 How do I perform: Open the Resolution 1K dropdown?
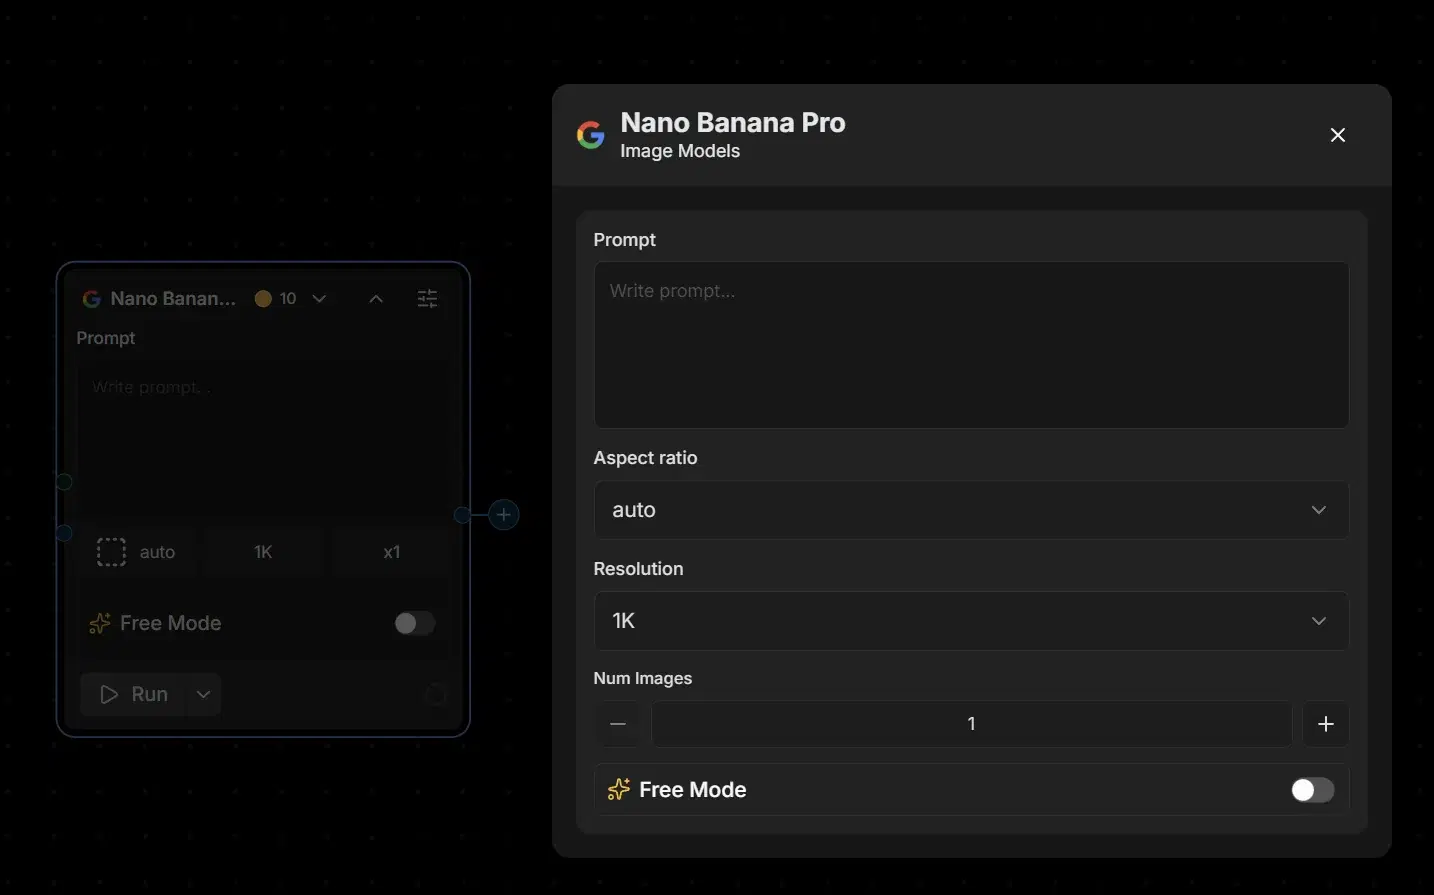coord(971,621)
